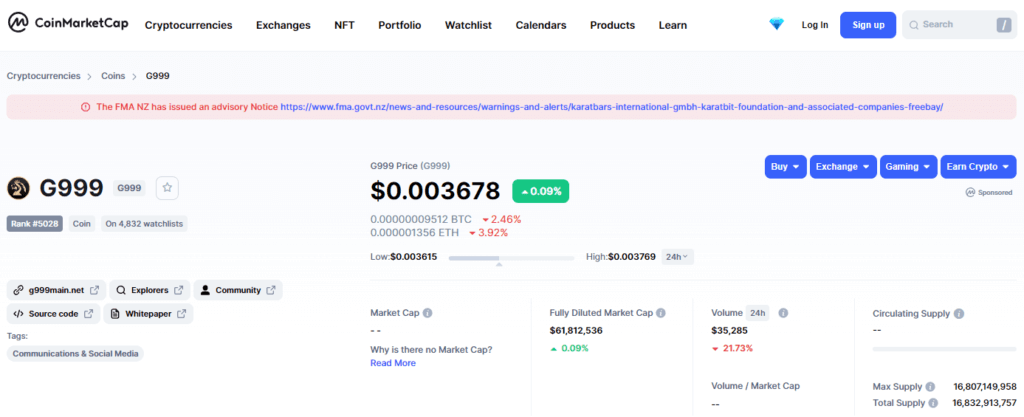The width and height of the screenshot is (1024, 417).
Task: Open the Cryptocurrencies menu
Action: [188, 25]
